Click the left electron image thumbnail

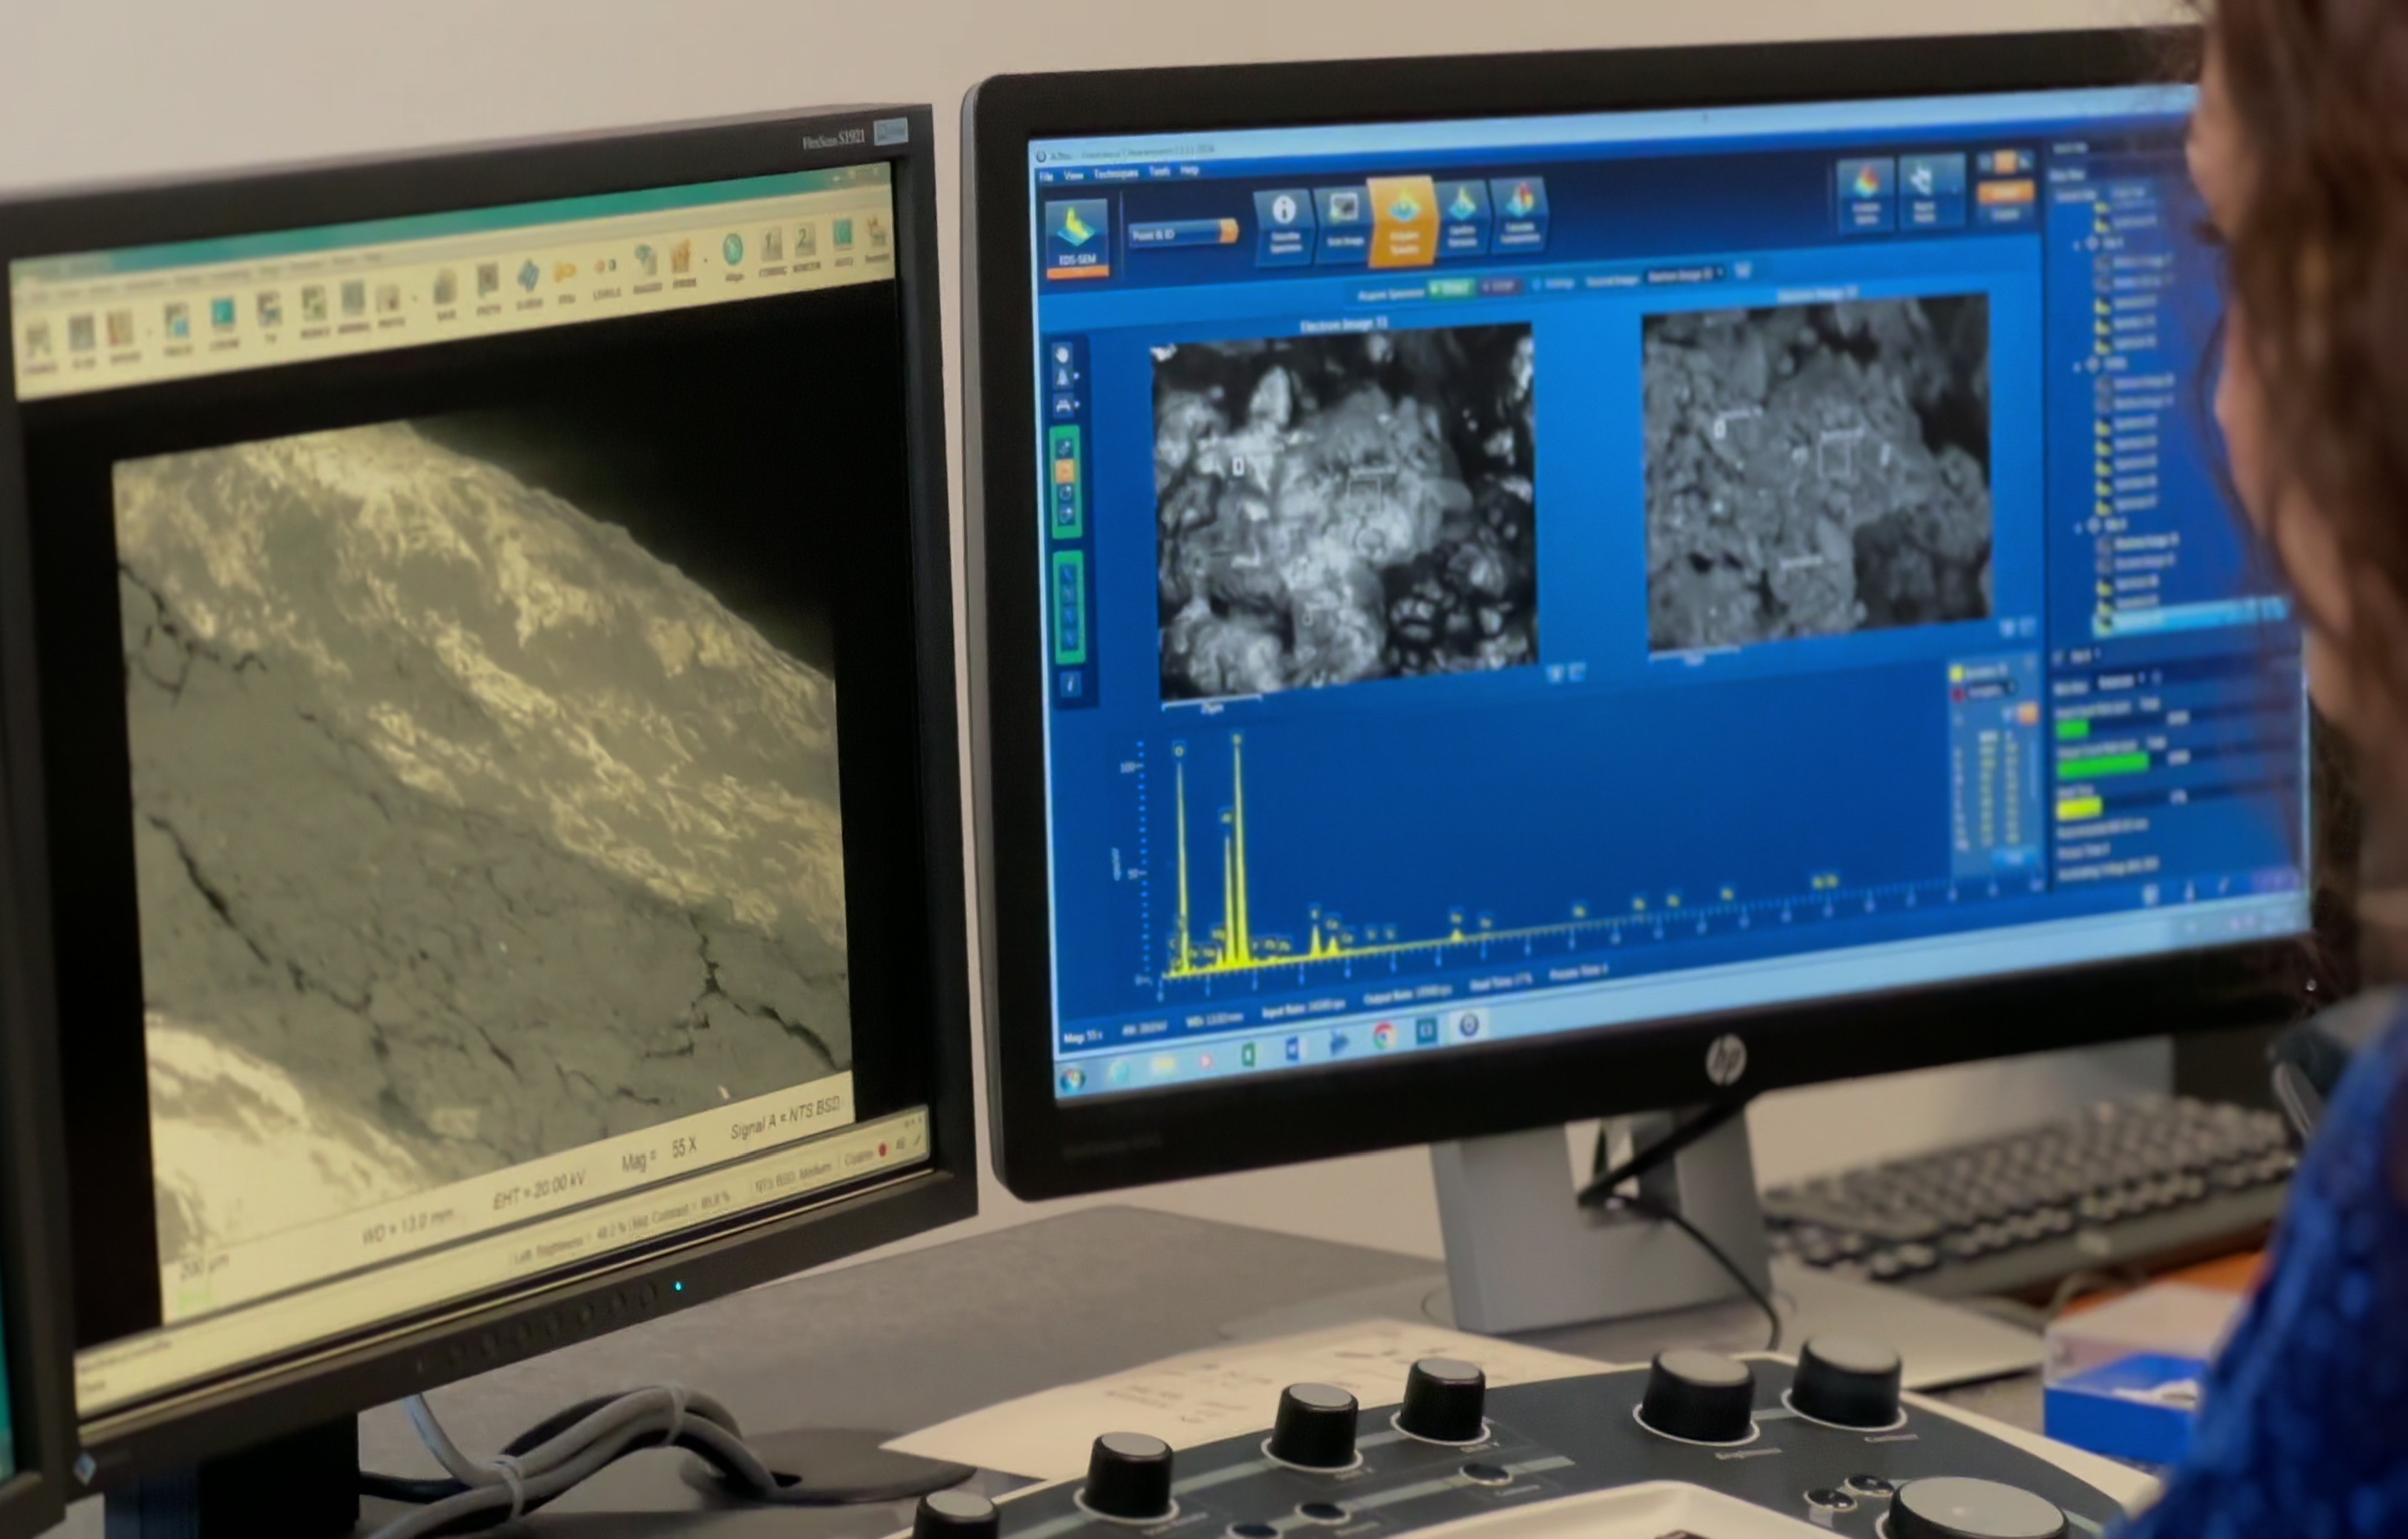[x=1343, y=512]
